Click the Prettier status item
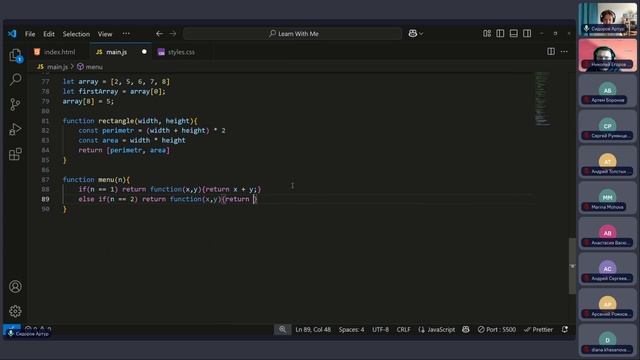Viewport: 640px width, 360px height. [538, 329]
